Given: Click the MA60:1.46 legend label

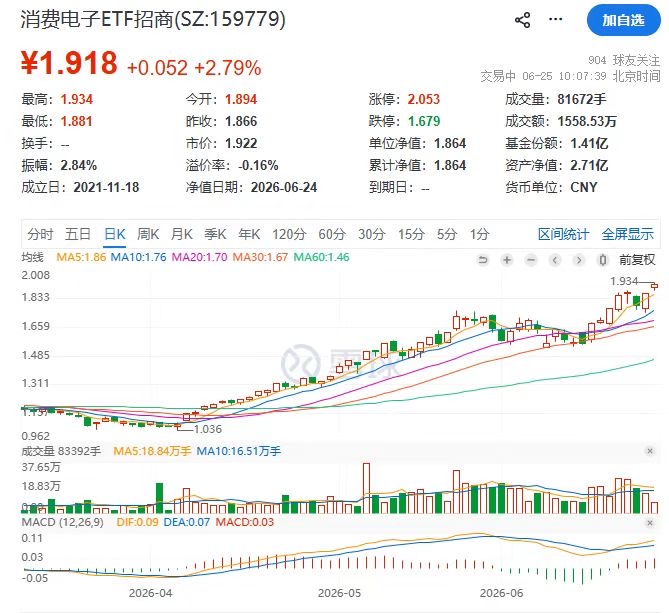Looking at the screenshot, I should click(321, 257).
